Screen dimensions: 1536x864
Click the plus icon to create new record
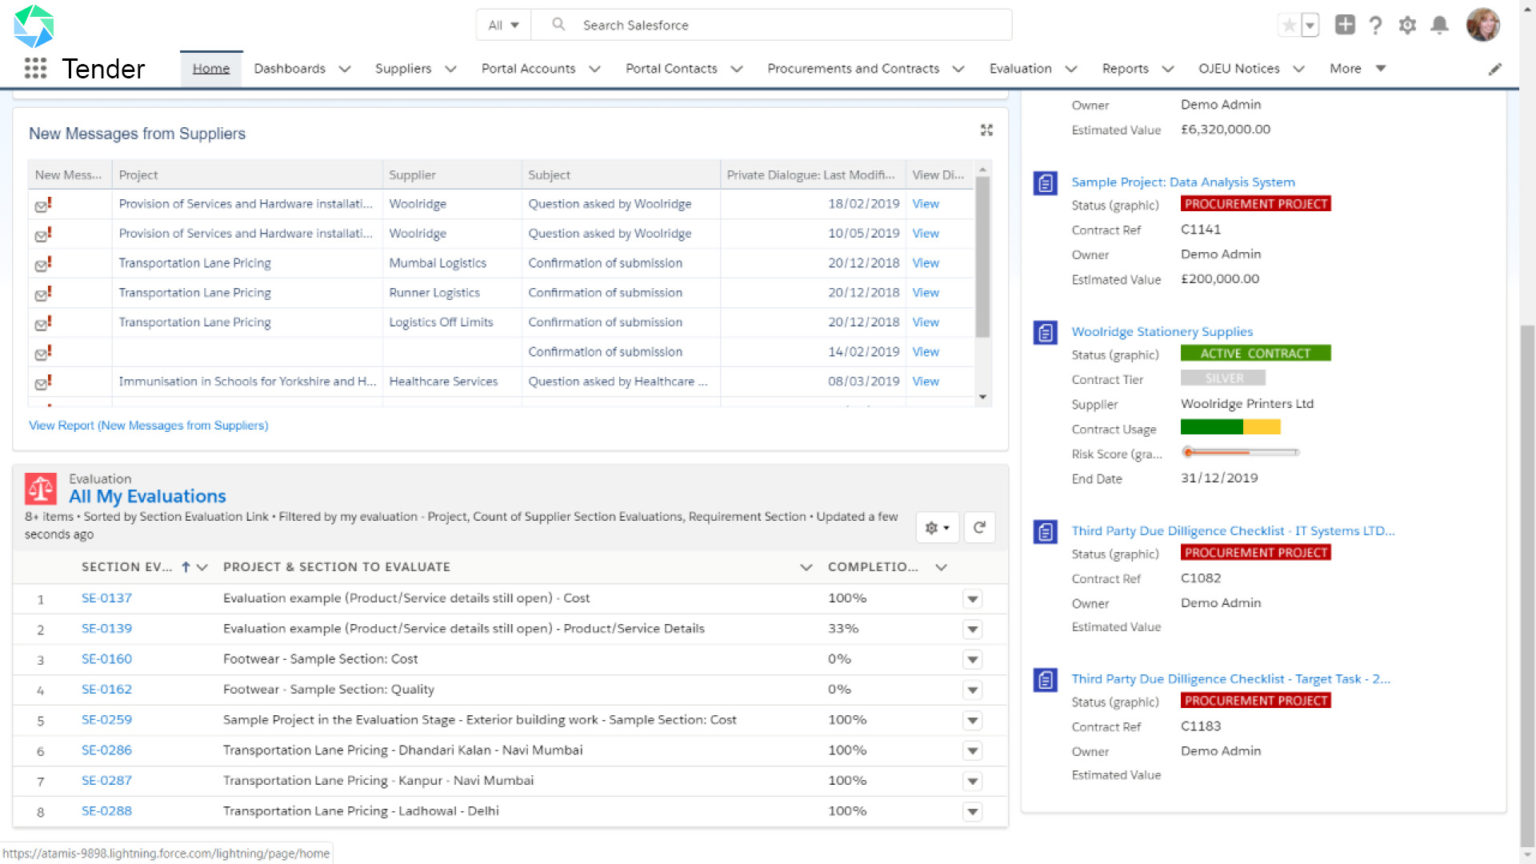pos(1345,25)
